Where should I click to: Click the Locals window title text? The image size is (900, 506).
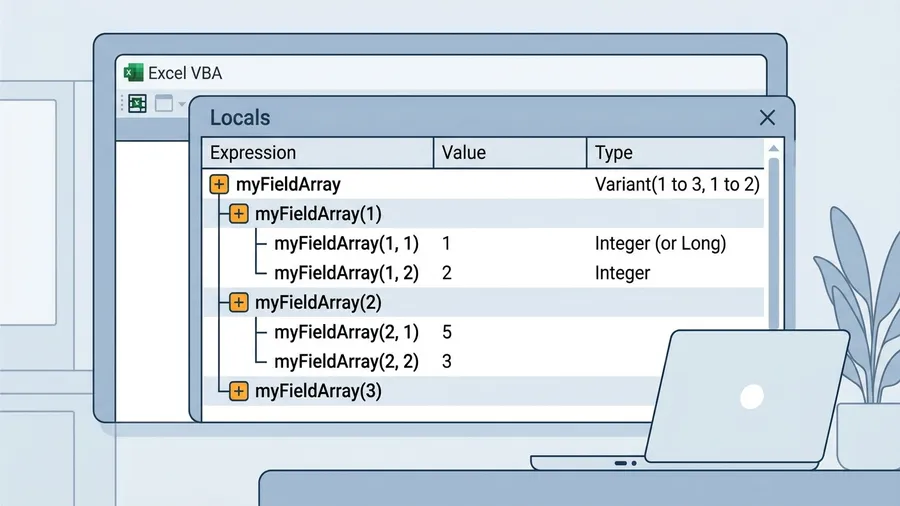click(240, 118)
